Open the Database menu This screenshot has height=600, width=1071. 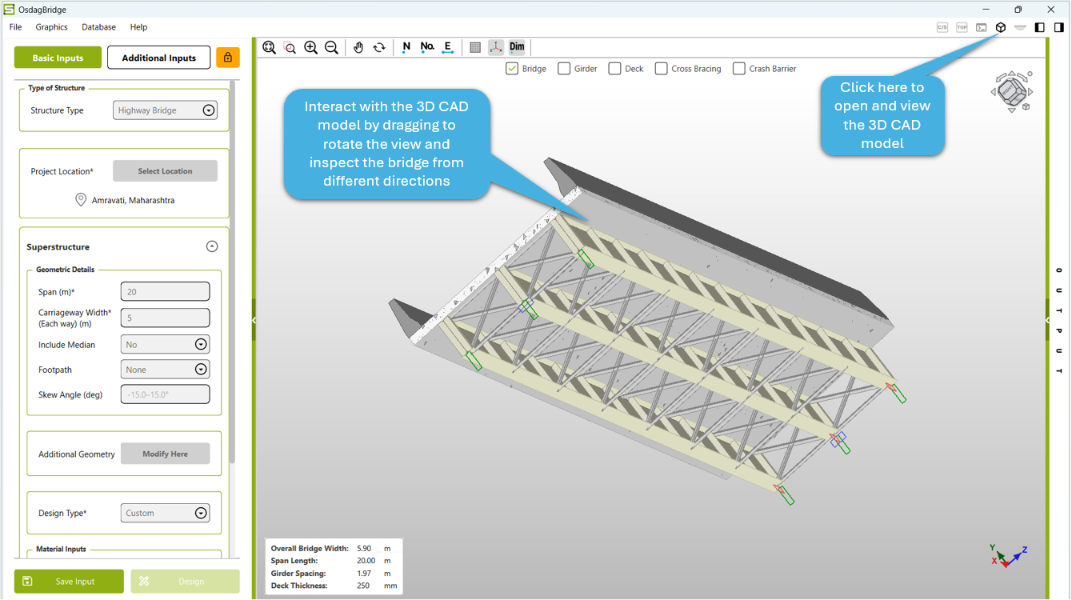[98, 27]
